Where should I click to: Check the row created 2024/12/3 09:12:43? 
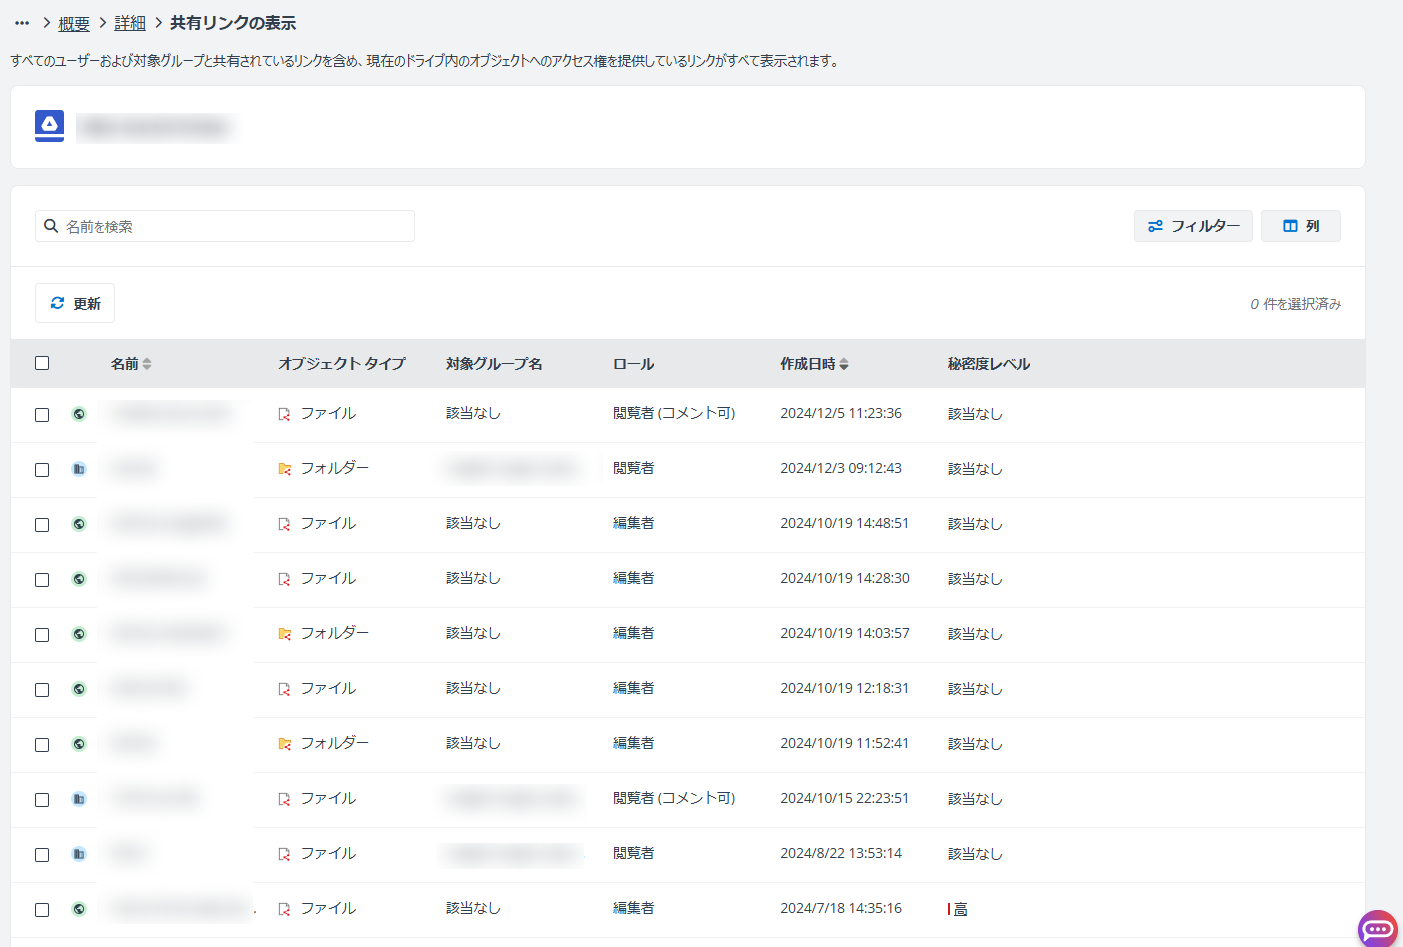(42, 470)
